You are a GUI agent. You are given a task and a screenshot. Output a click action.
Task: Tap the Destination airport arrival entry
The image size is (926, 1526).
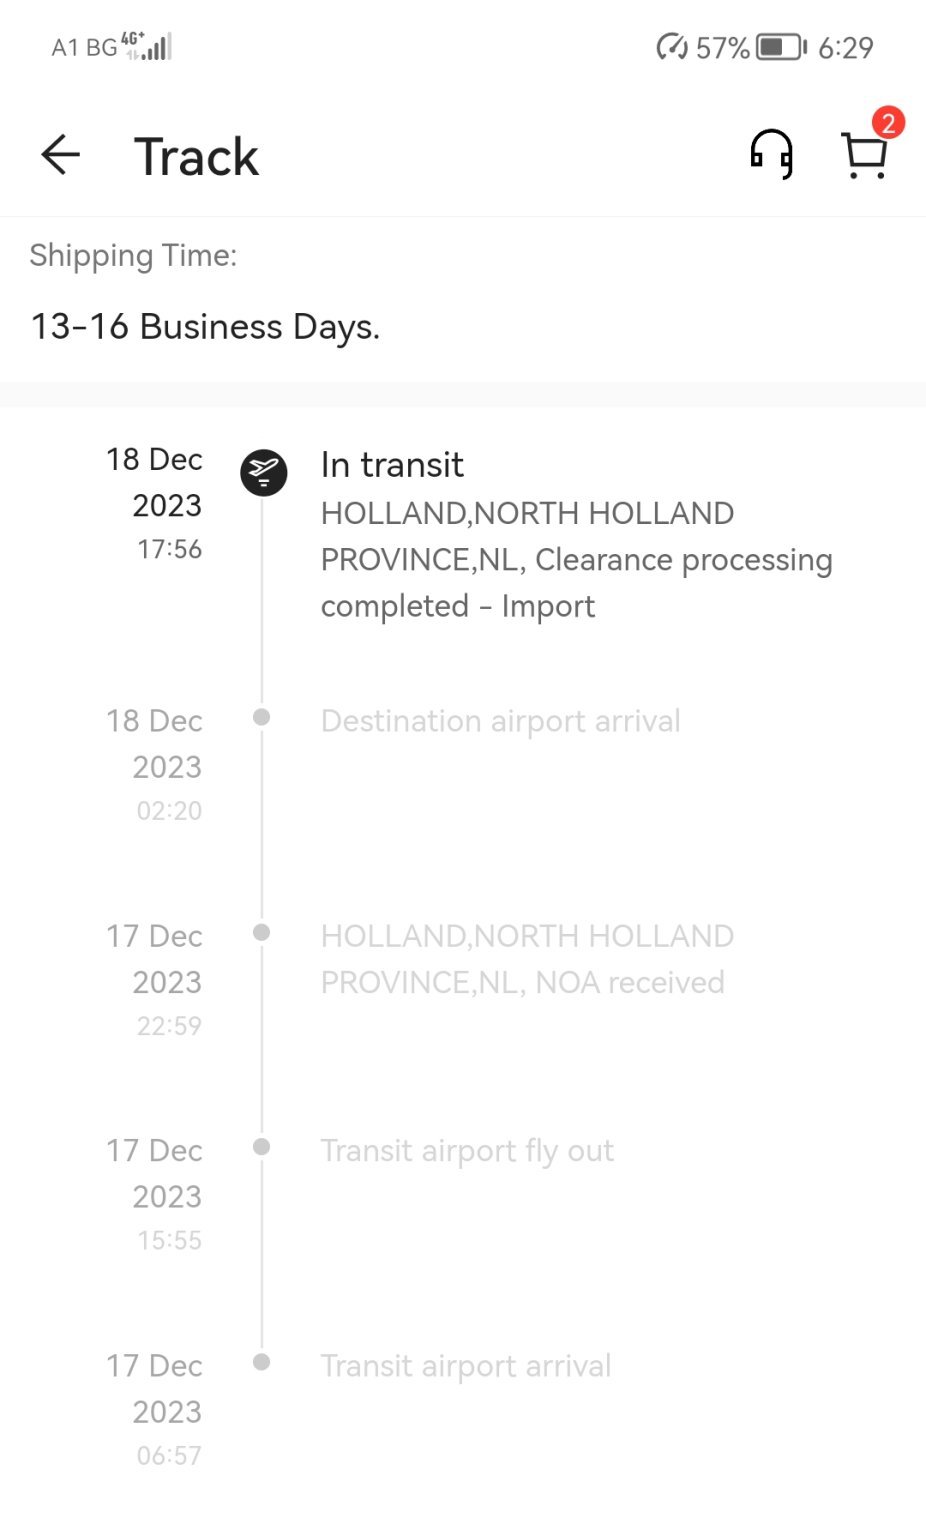pyautogui.click(x=500, y=721)
